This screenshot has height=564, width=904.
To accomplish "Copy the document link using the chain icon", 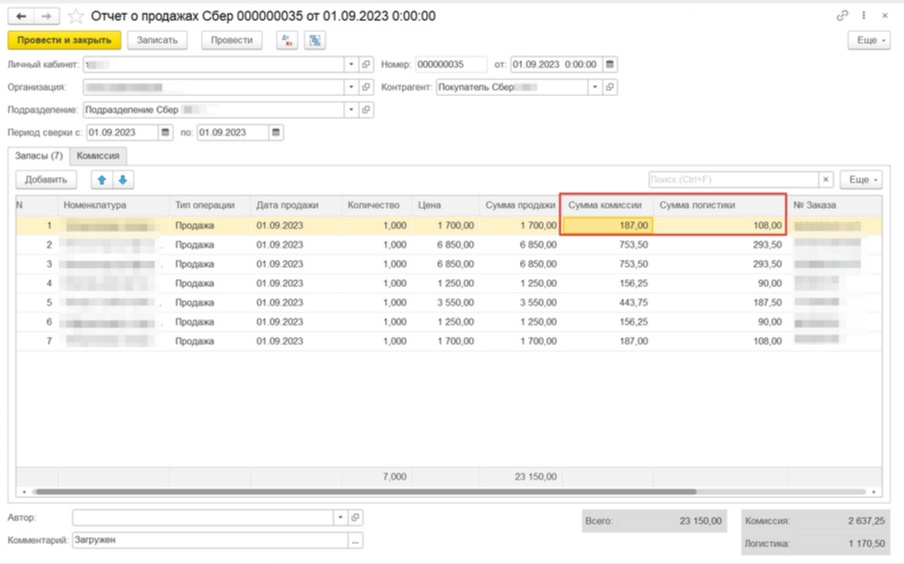I will 843,16.
